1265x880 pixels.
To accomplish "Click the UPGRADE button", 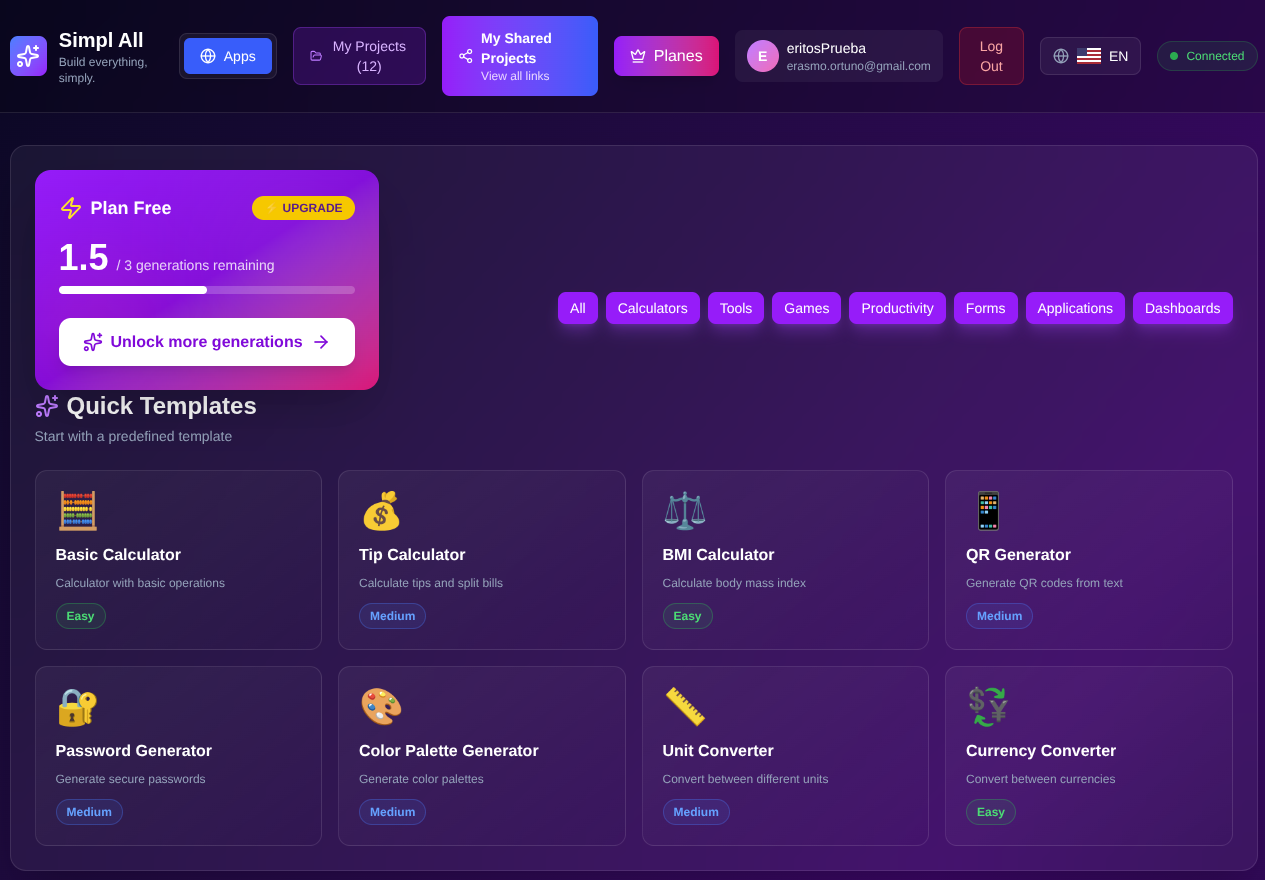I will click(303, 208).
